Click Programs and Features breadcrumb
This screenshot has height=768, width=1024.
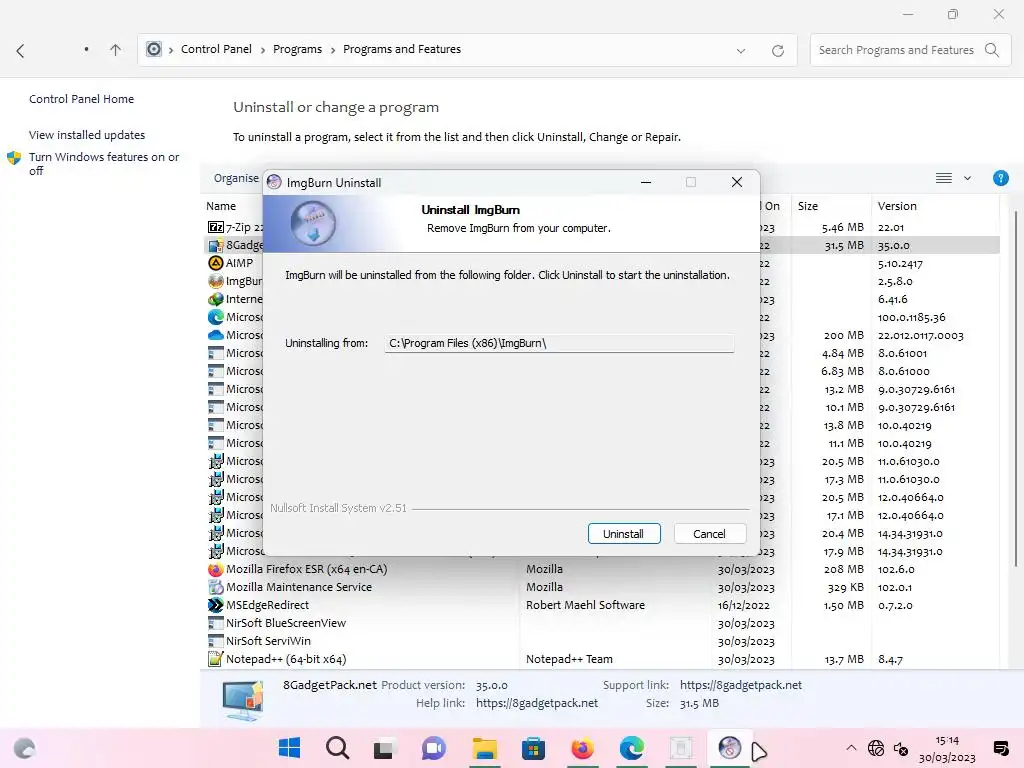(x=402, y=49)
